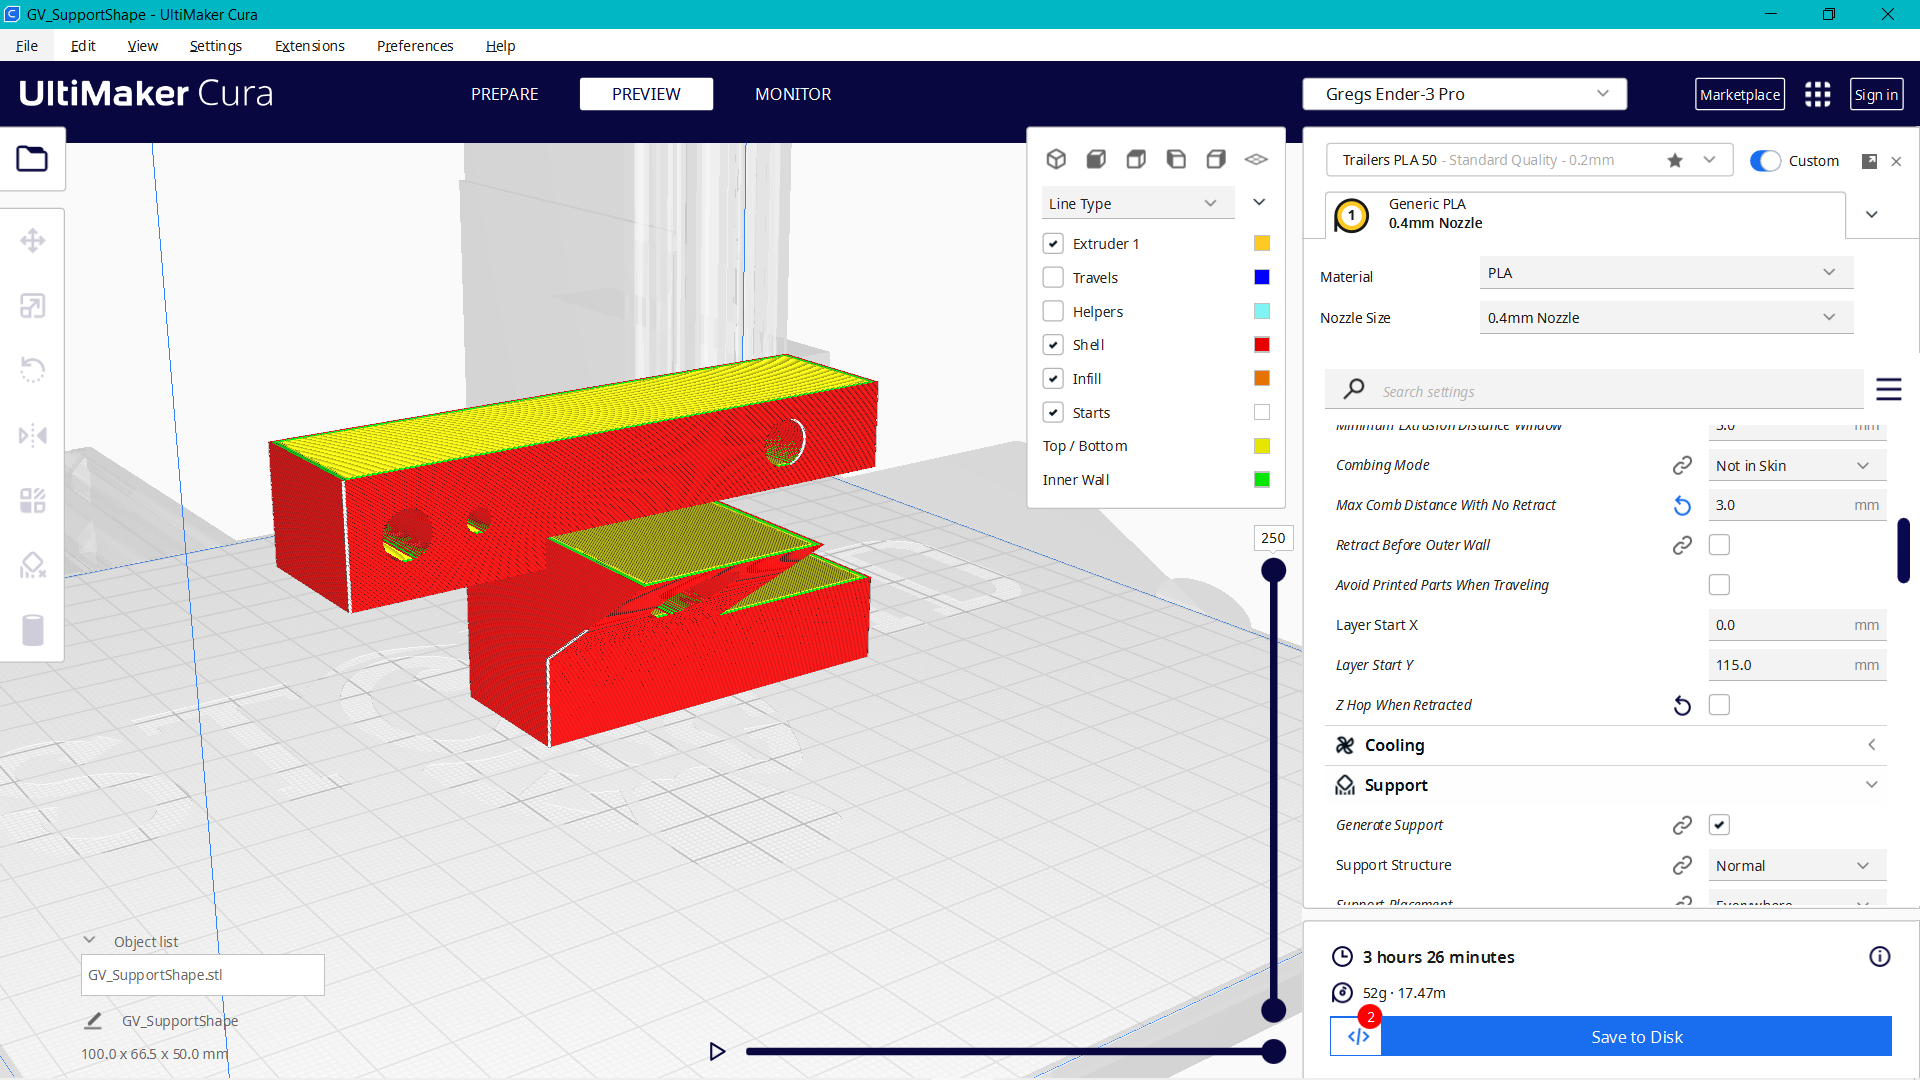Uncheck Generate Support
1920x1080 pixels.
click(1719, 825)
